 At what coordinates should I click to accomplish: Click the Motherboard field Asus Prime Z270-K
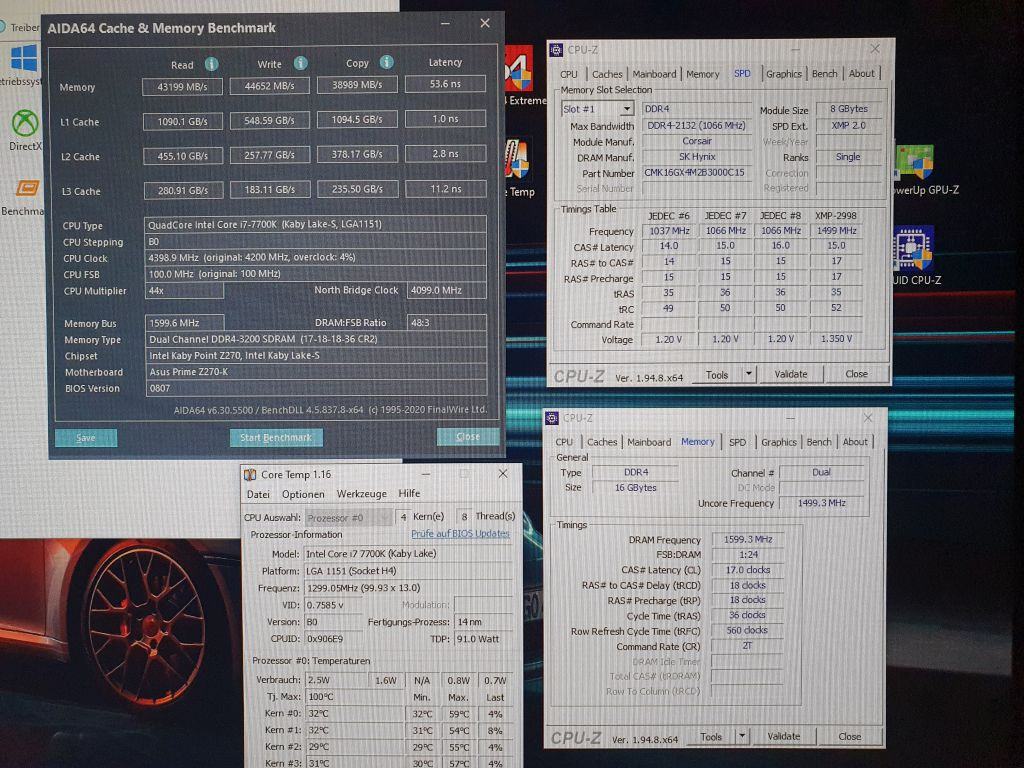[x=316, y=372]
